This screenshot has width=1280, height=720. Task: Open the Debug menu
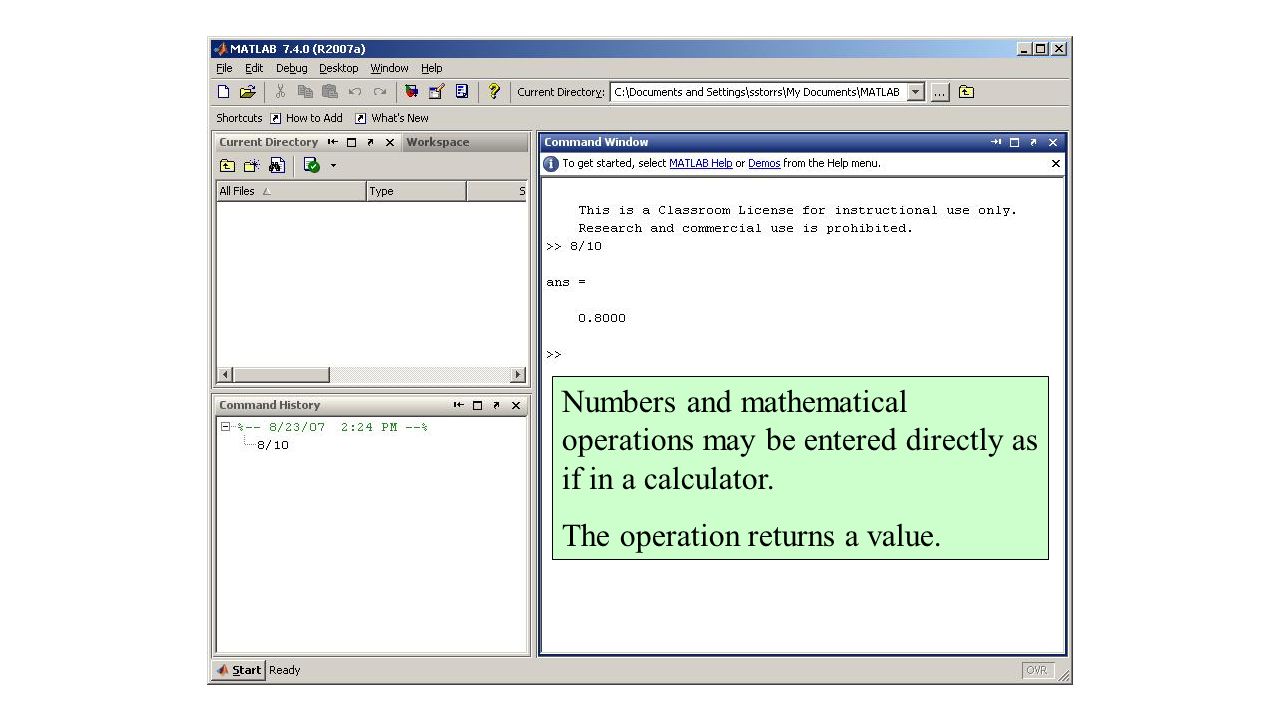click(x=292, y=68)
